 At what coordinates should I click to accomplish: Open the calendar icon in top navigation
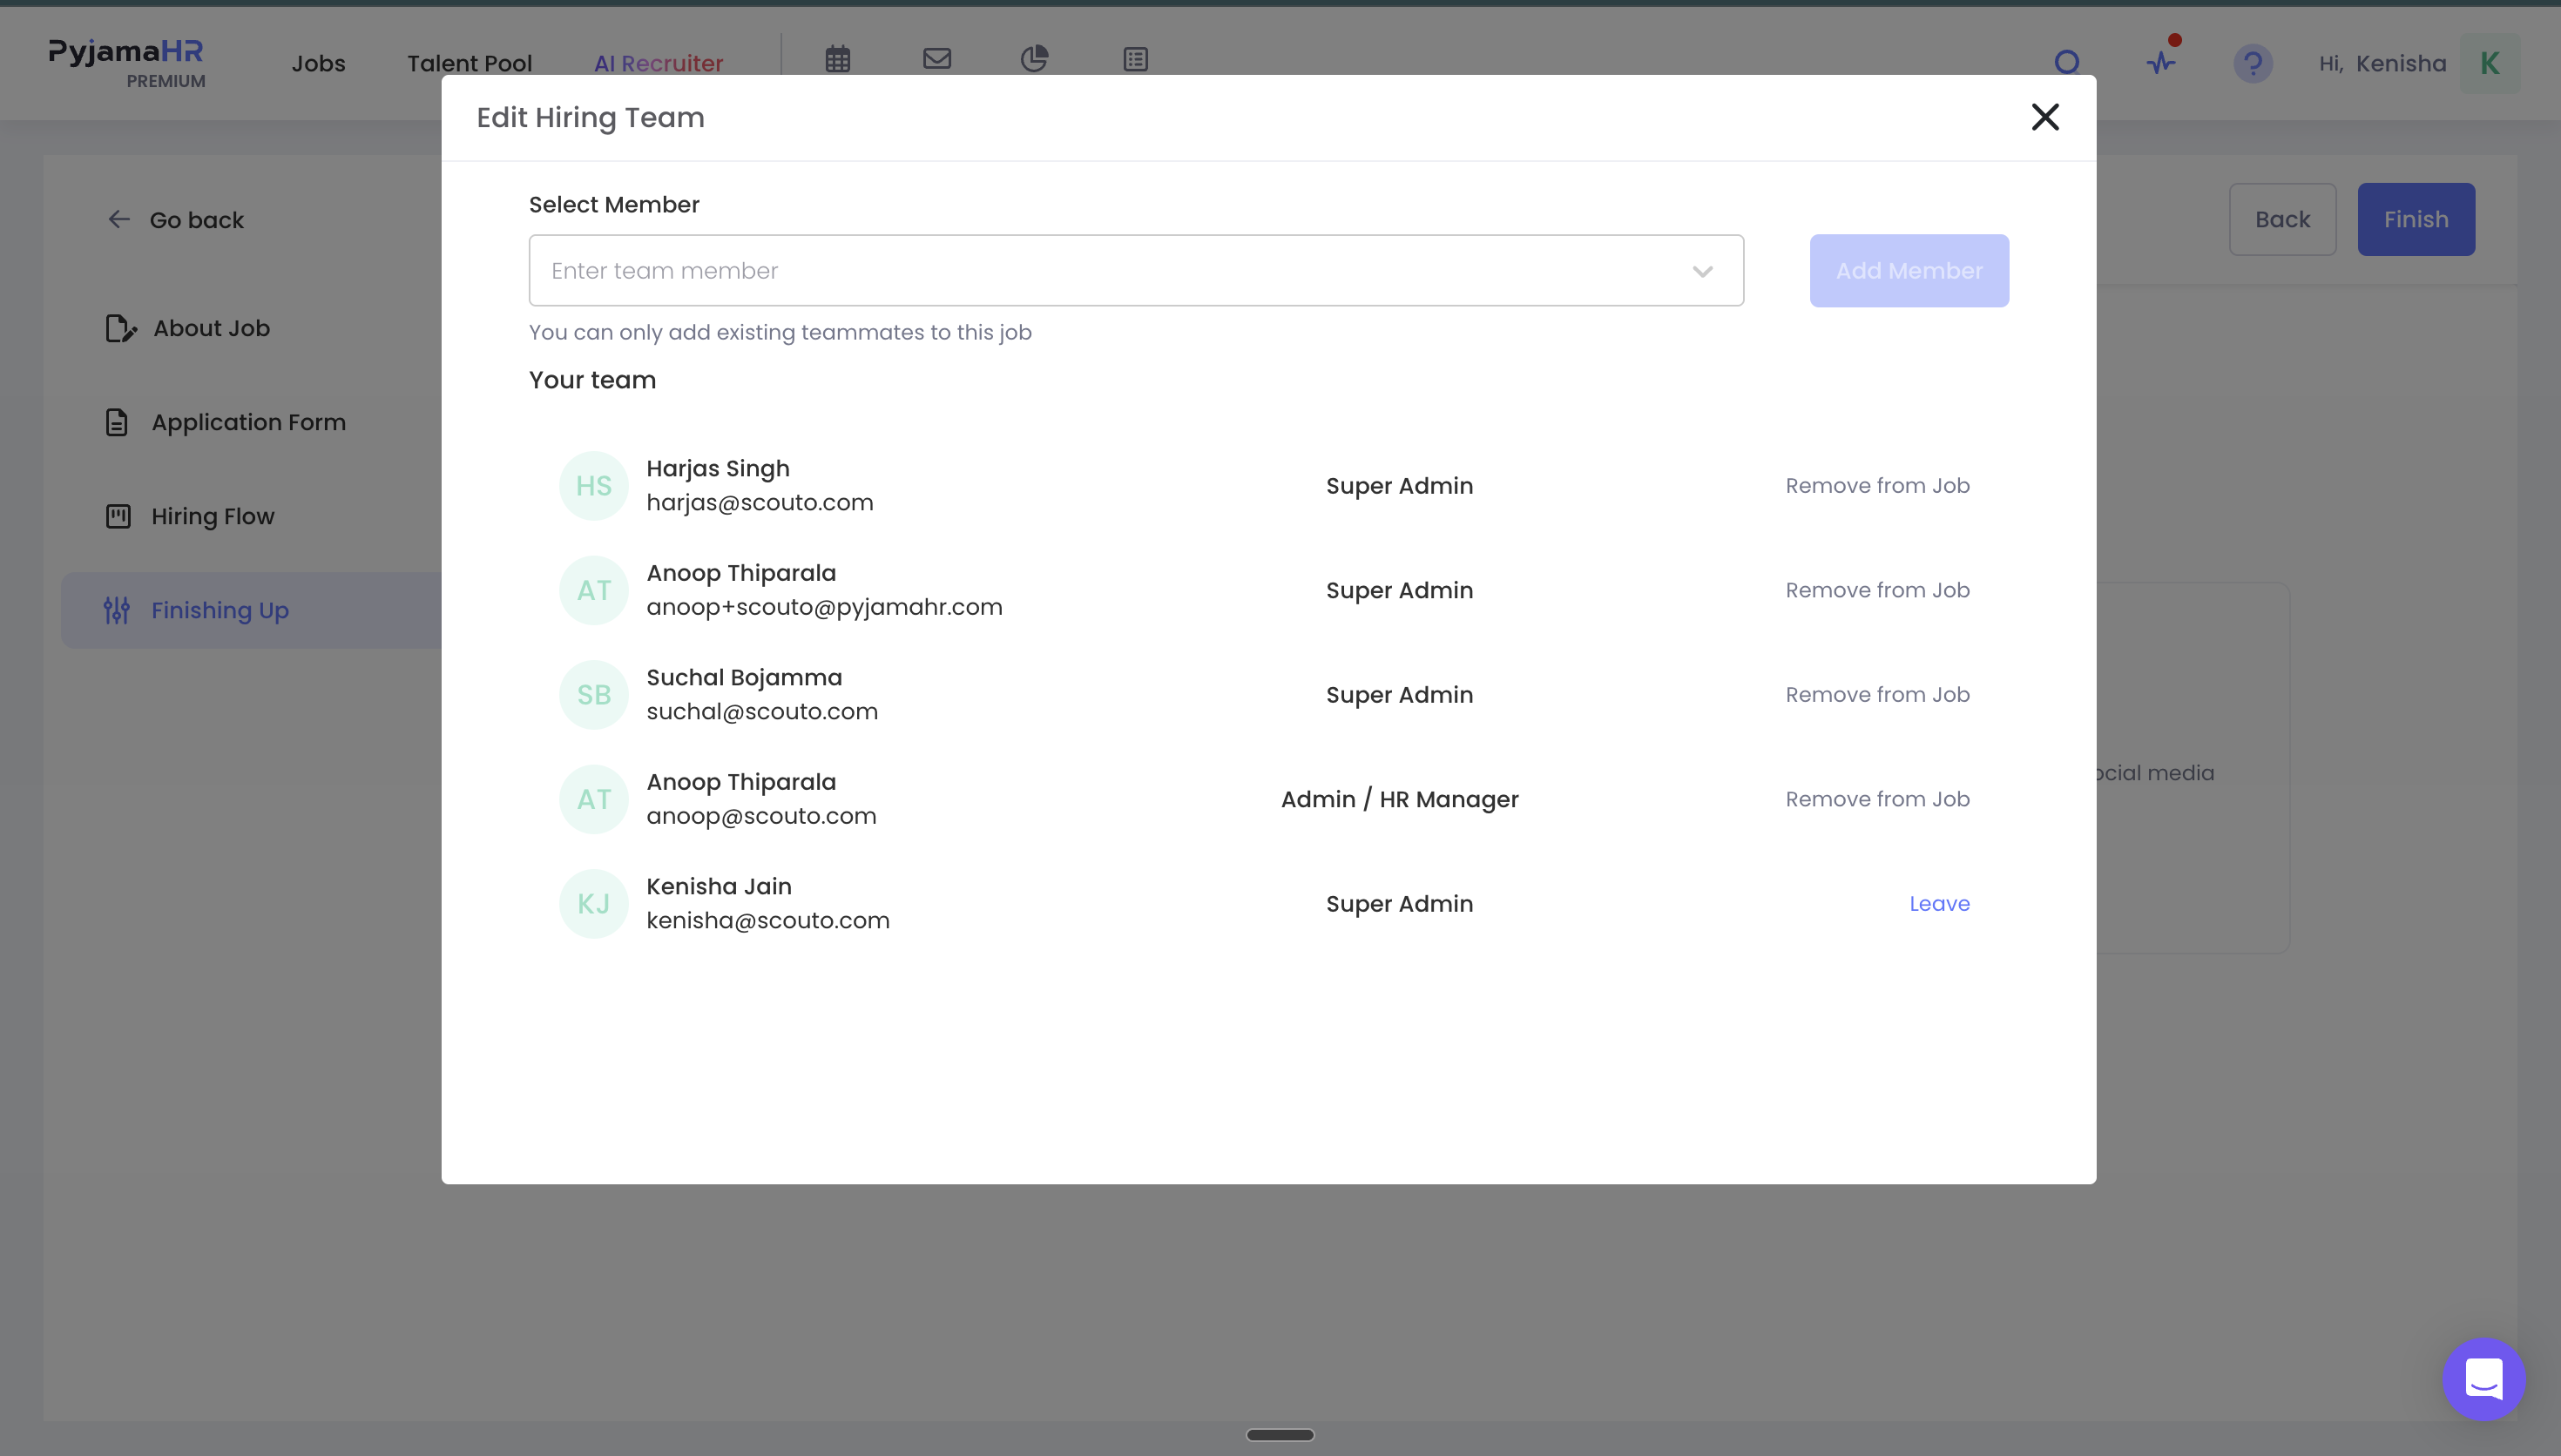(x=837, y=60)
